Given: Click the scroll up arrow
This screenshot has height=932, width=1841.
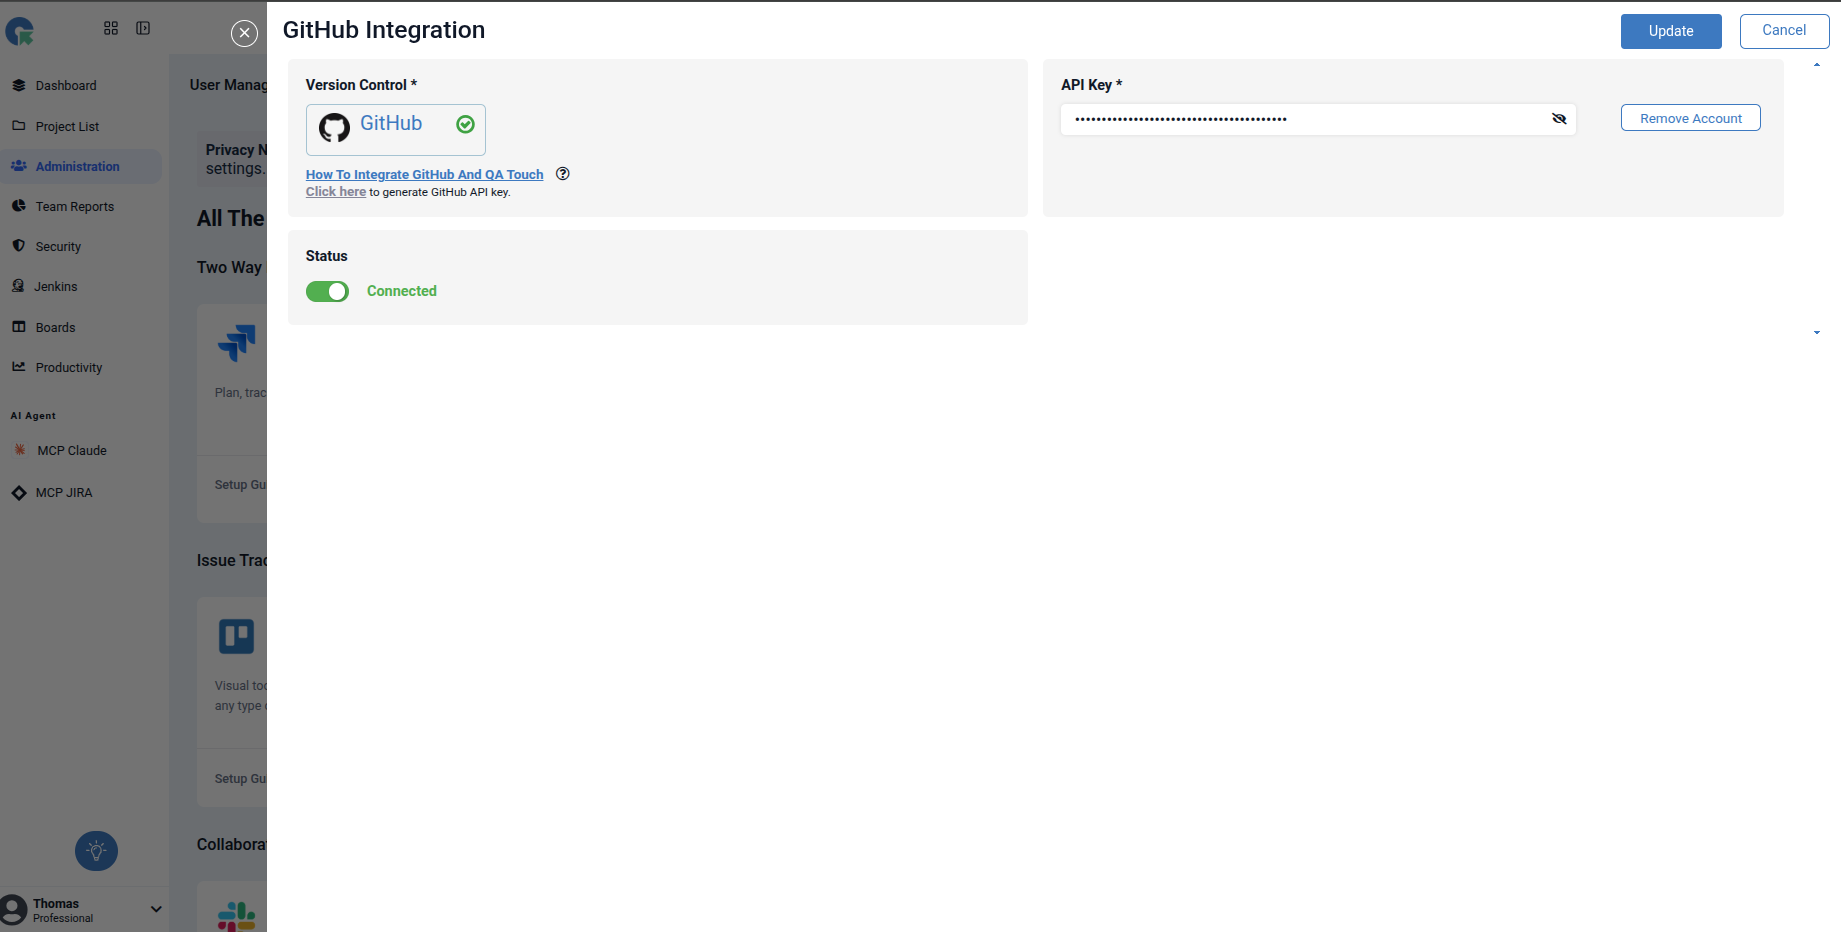Looking at the screenshot, I should pos(1817,66).
